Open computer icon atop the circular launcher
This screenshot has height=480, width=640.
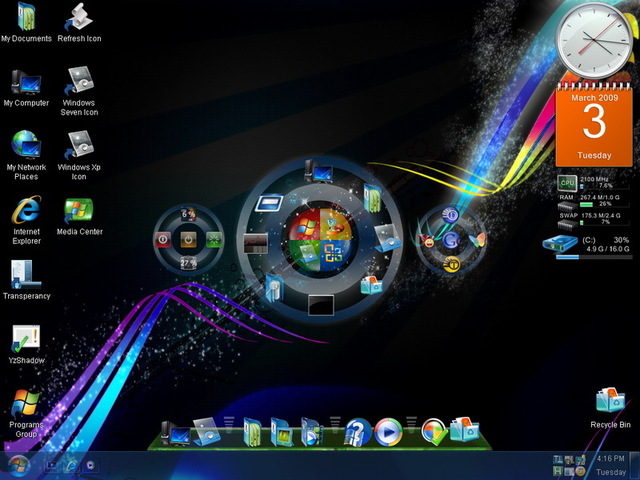[x=318, y=171]
